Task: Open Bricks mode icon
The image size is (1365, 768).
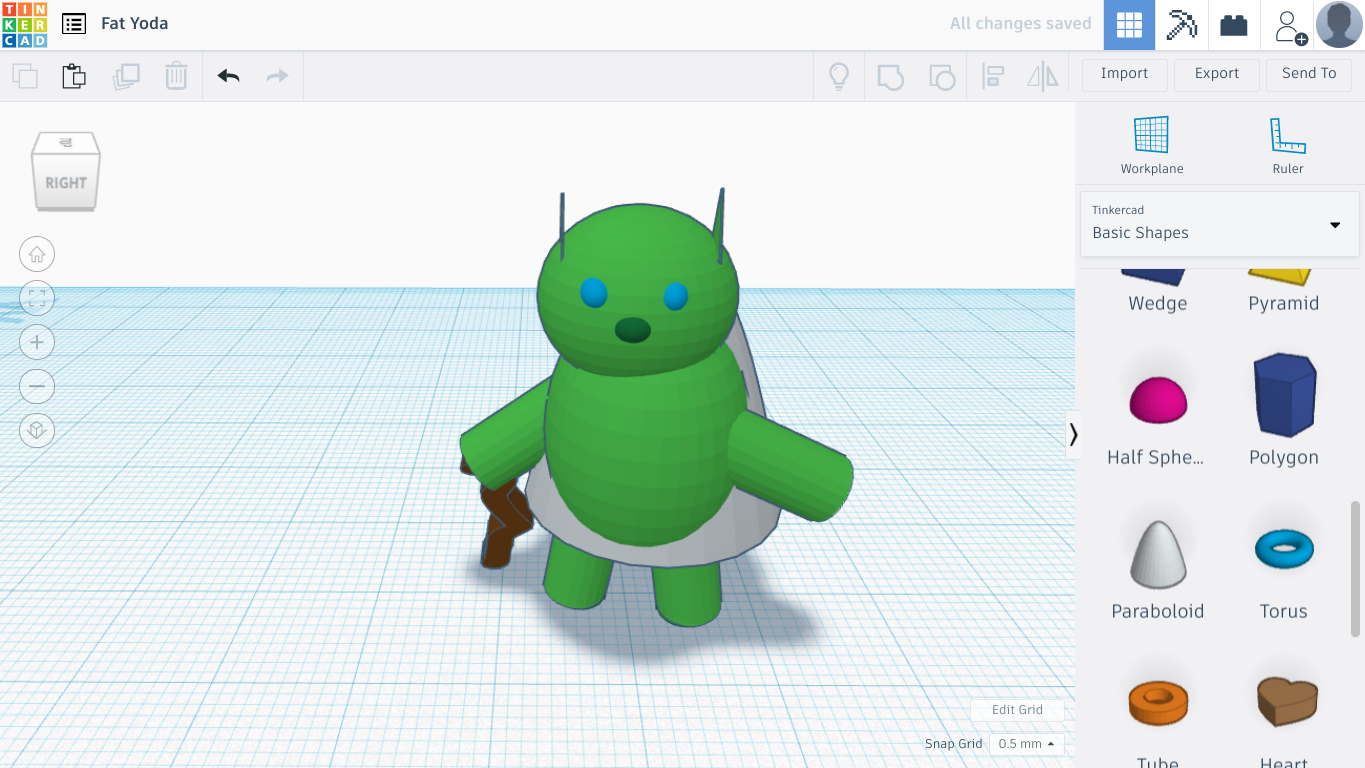Action: [x=1234, y=25]
